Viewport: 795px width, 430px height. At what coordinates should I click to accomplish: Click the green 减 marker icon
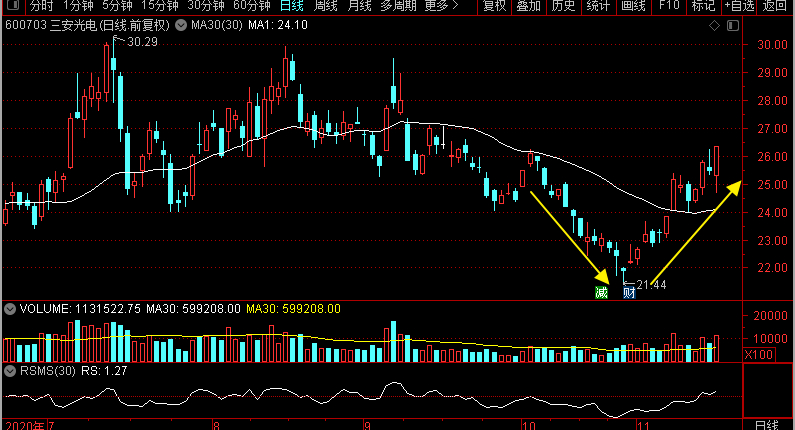(x=601, y=292)
